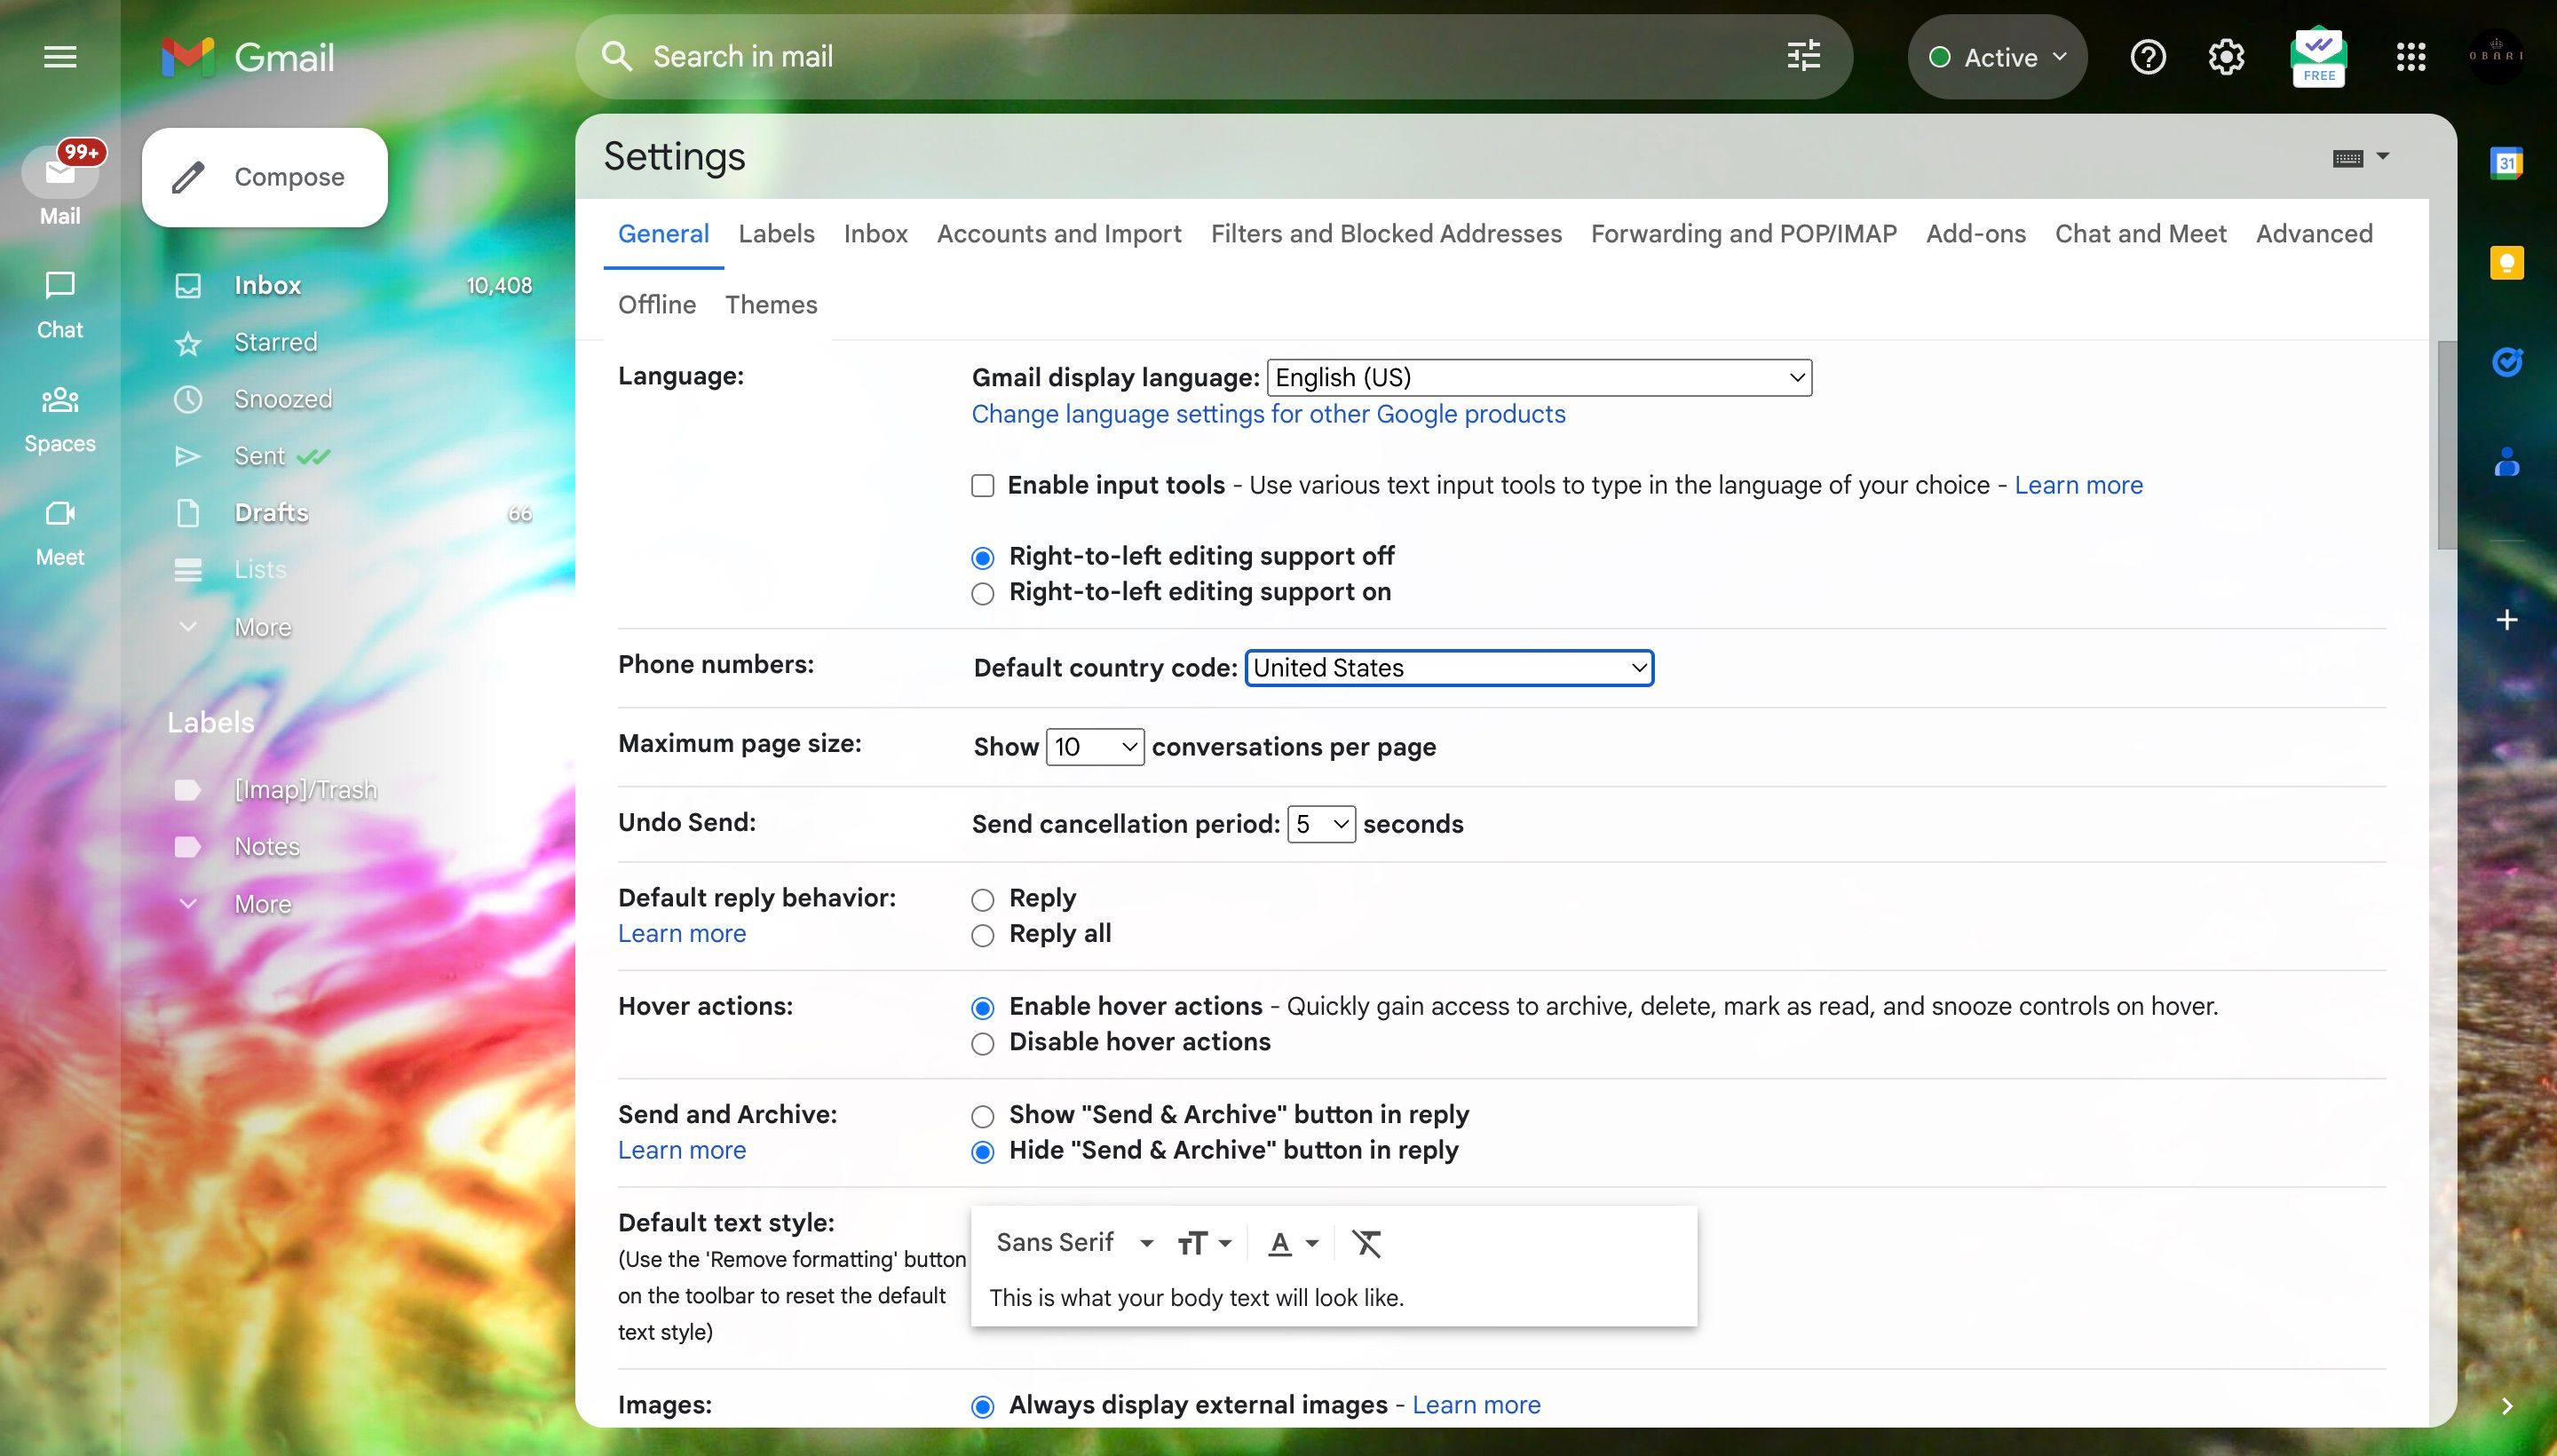Image resolution: width=2557 pixels, height=1456 pixels.
Task: Select Right-to-left editing support on
Action: (x=982, y=593)
